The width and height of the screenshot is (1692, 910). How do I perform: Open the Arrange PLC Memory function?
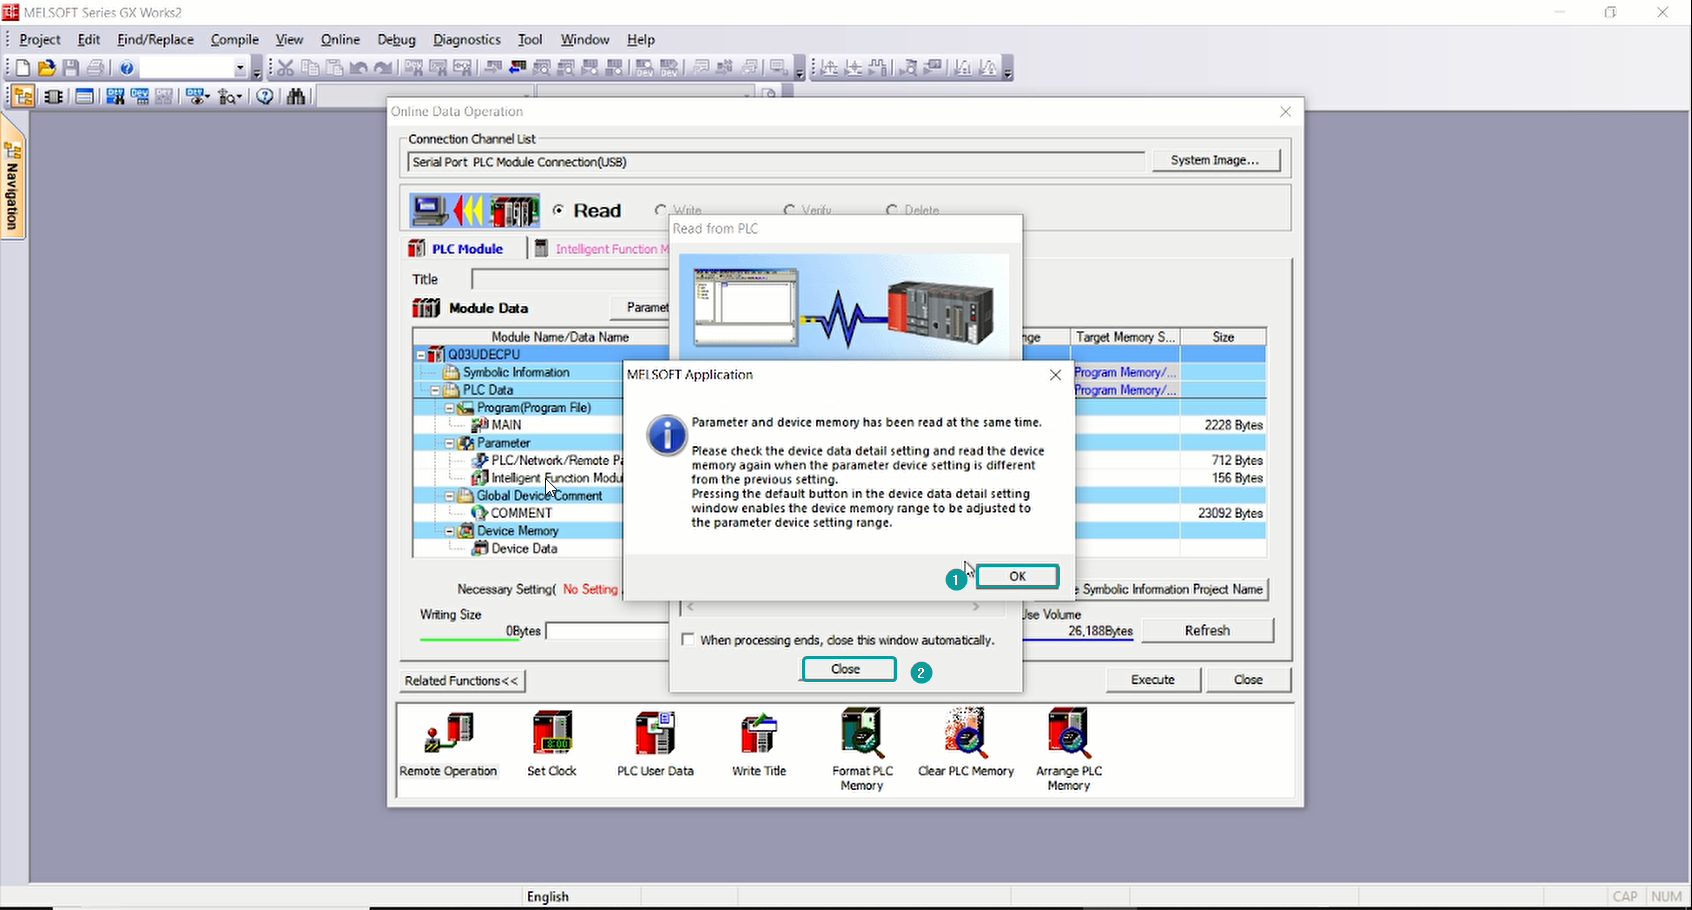(x=1069, y=735)
